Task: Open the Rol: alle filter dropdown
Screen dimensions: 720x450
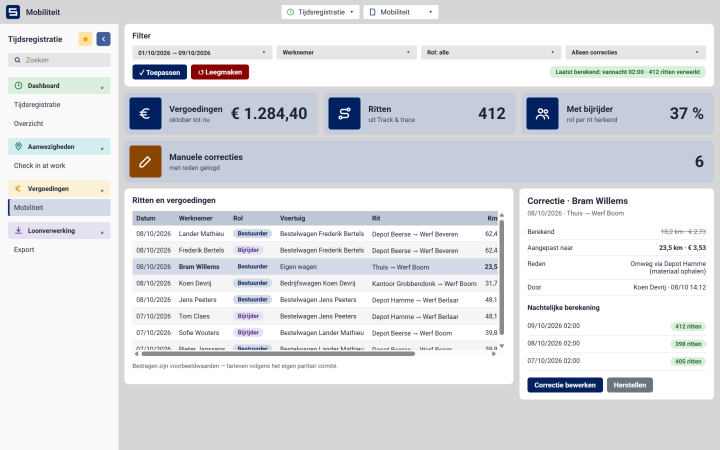Action: (x=491, y=52)
